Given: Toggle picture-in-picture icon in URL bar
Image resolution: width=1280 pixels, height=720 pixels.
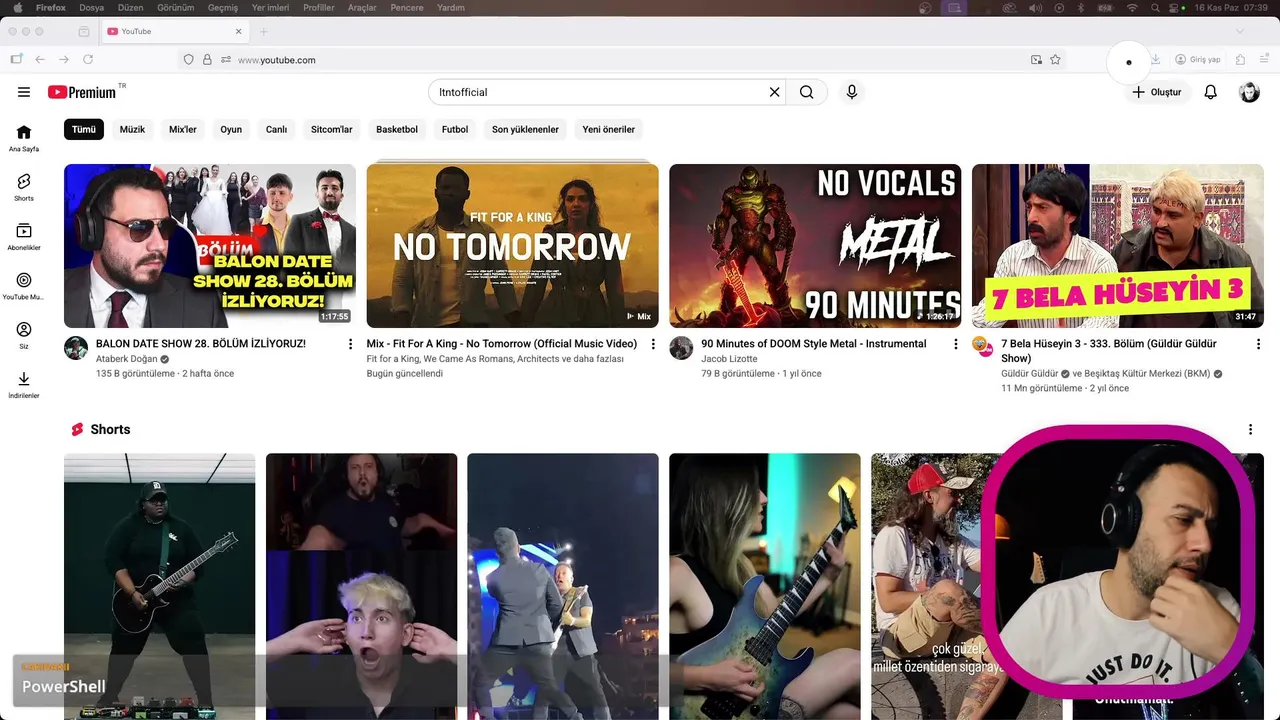Looking at the screenshot, I should pos(1037,60).
